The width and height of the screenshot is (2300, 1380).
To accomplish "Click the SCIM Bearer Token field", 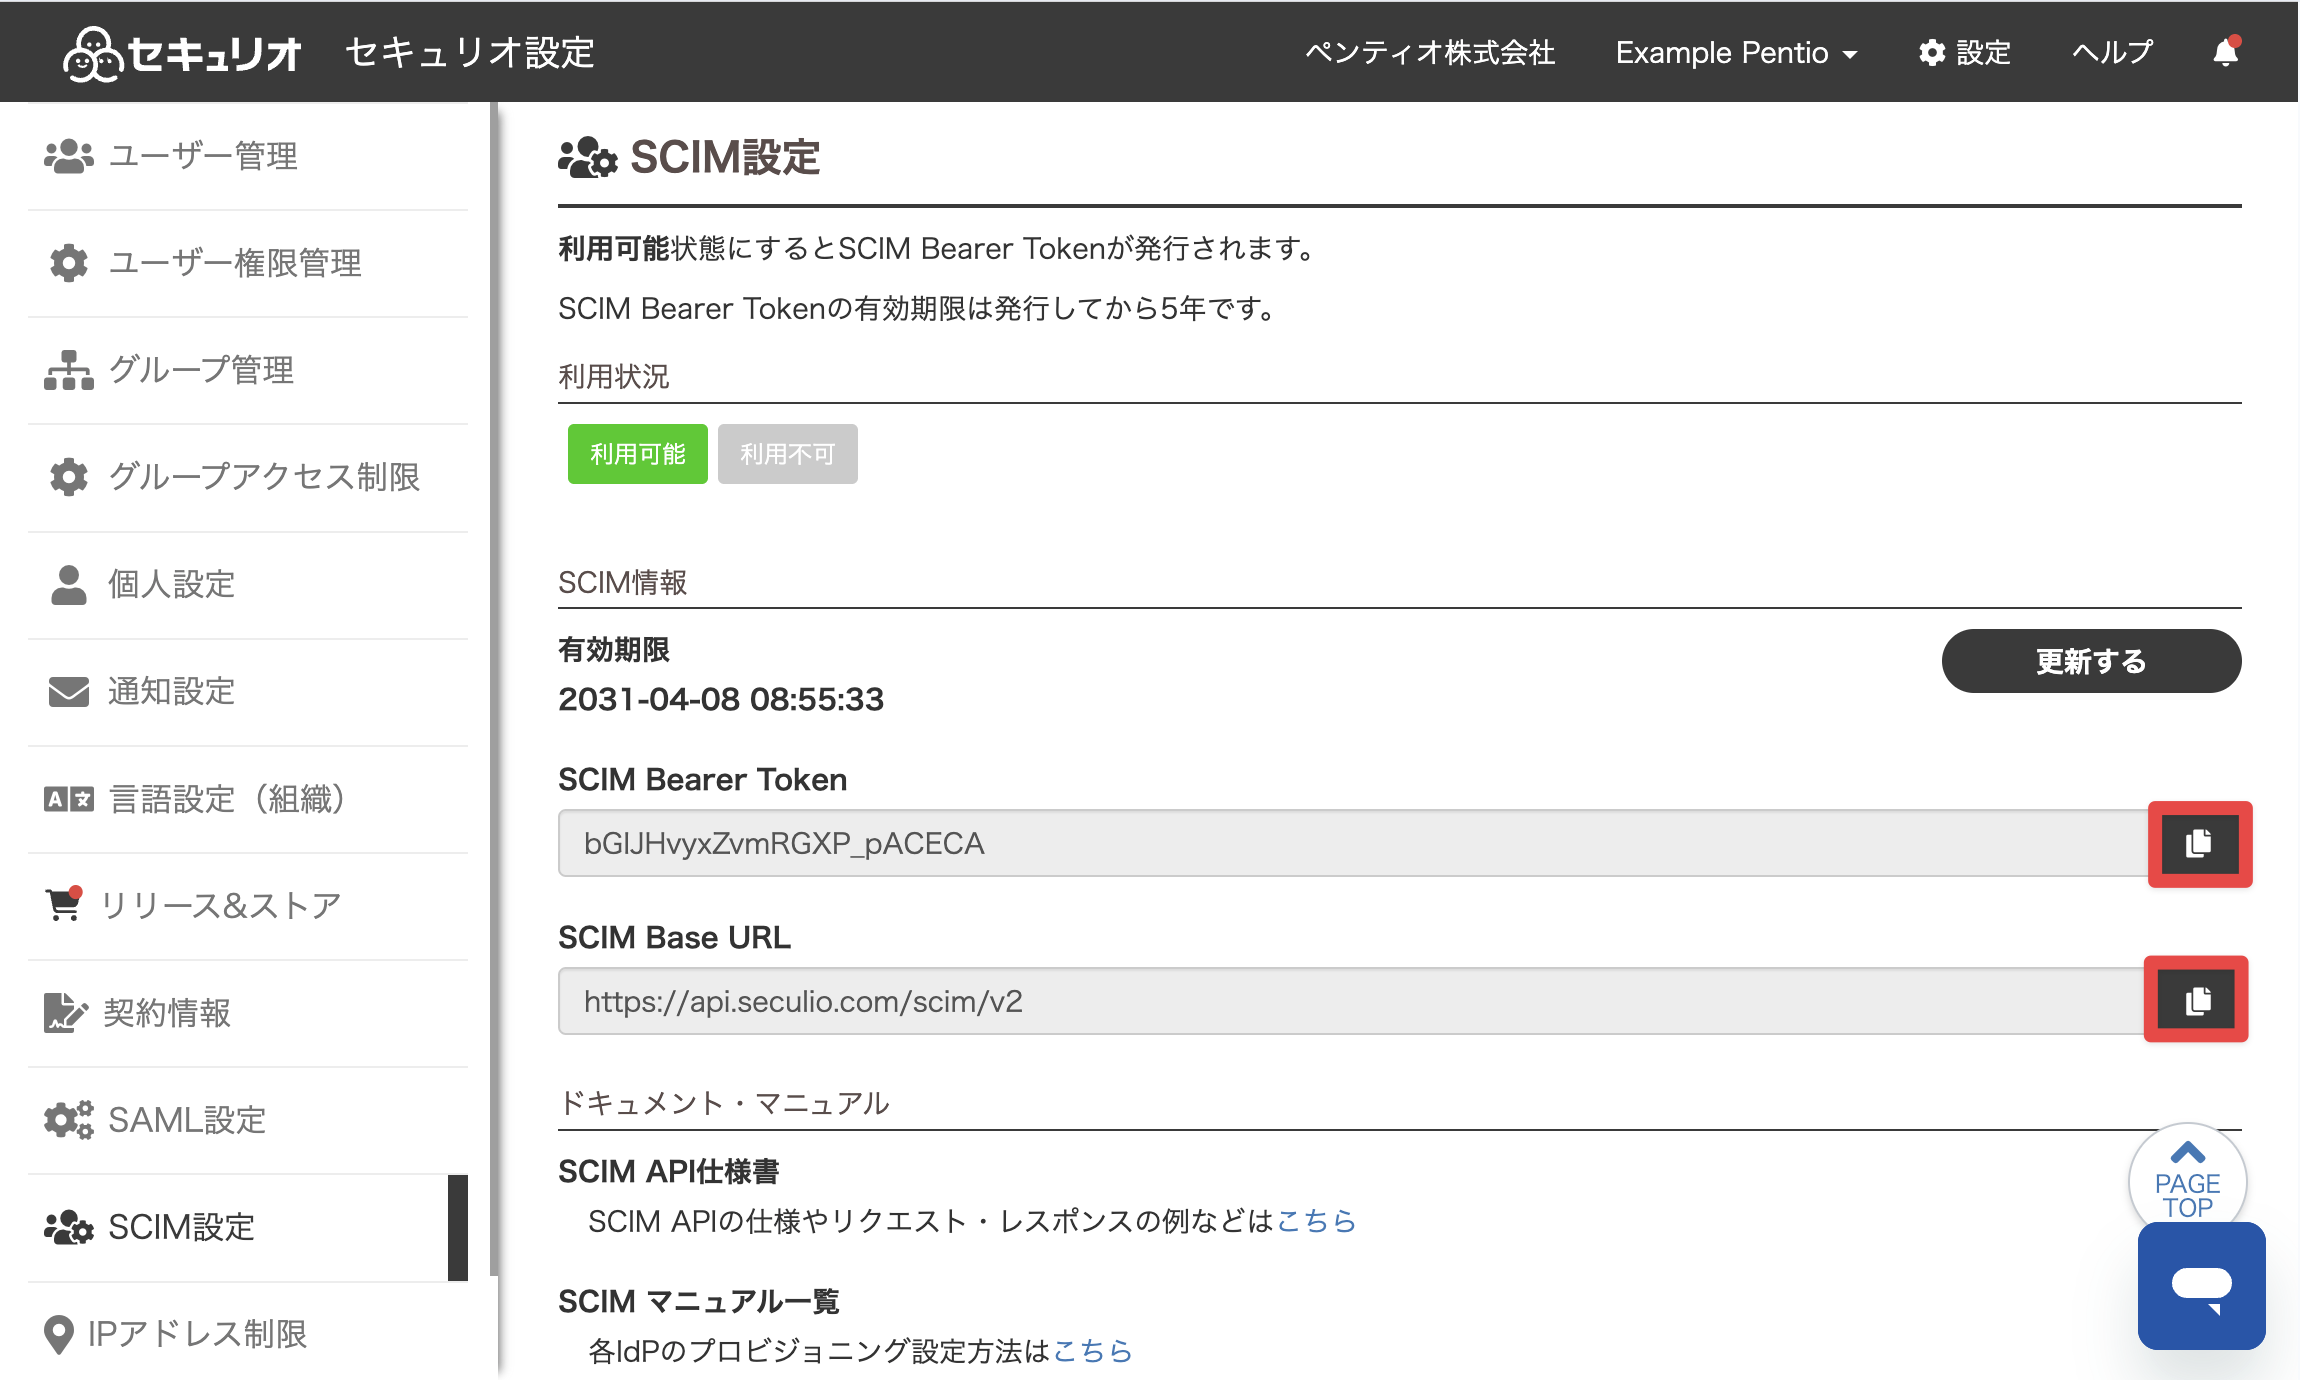I will [1353, 844].
